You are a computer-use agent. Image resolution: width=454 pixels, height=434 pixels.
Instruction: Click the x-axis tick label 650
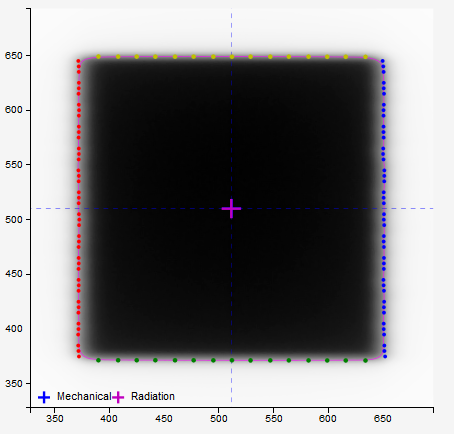[x=382, y=419]
